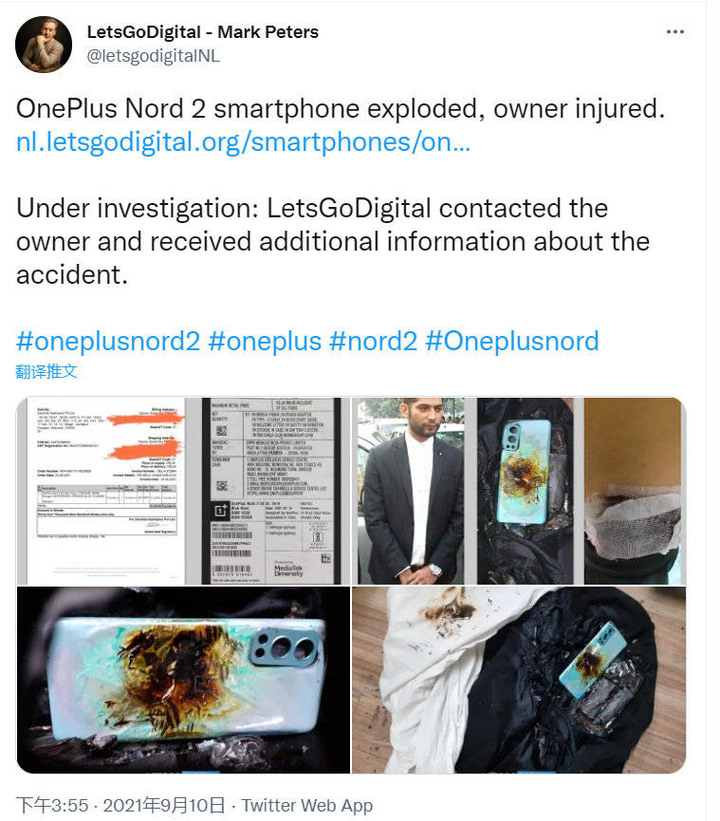View the photo of man in black suit
The height and width of the screenshot is (821, 720).
[411, 491]
